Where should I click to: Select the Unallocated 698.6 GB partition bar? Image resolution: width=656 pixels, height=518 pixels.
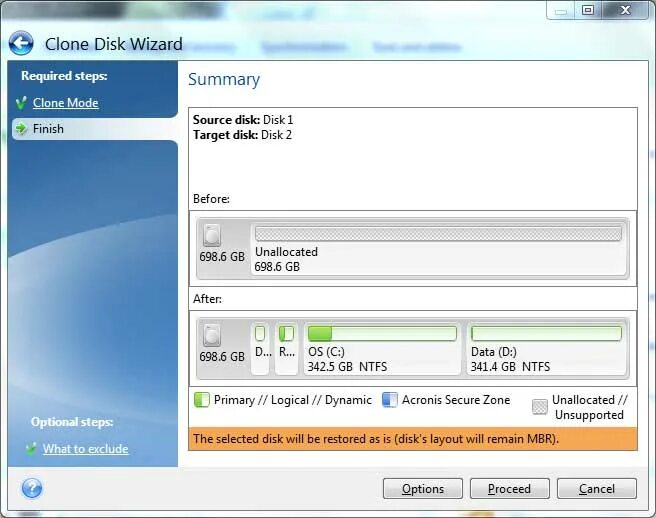(x=438, y=233)
